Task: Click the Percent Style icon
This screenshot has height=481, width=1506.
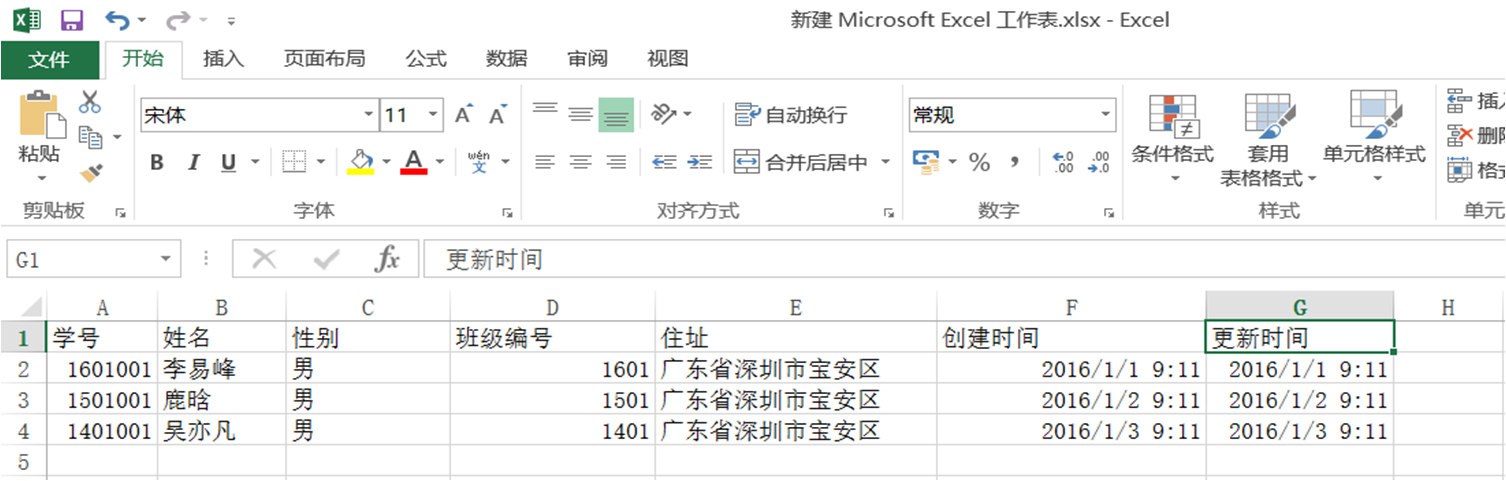Action: pyautogui.click(x=979, y=162)
